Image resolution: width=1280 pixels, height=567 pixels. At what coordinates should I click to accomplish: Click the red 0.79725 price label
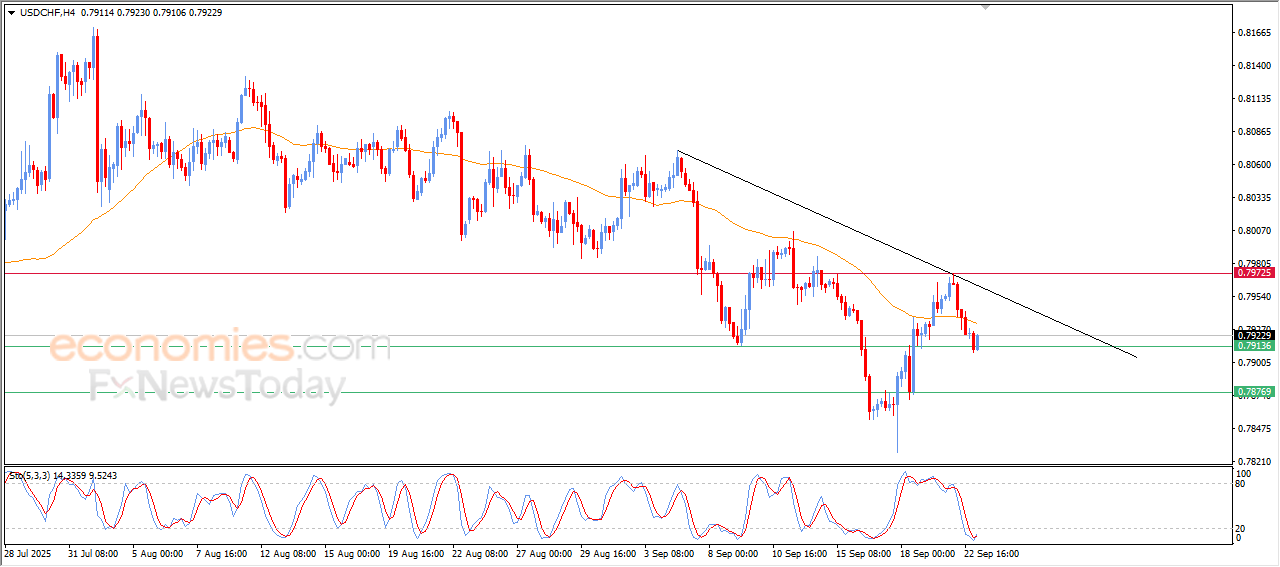point(1253,273)
